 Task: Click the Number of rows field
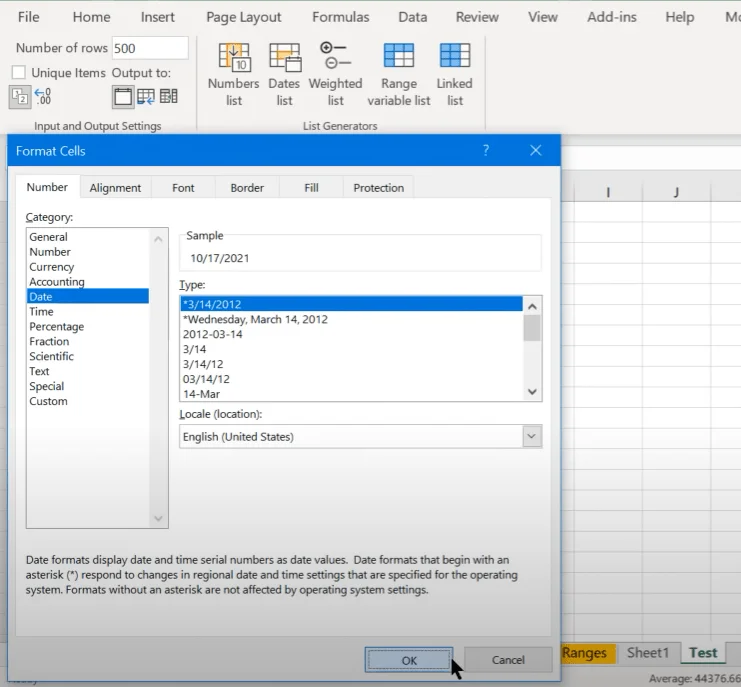pyautogui.click(x=150, y=48)
